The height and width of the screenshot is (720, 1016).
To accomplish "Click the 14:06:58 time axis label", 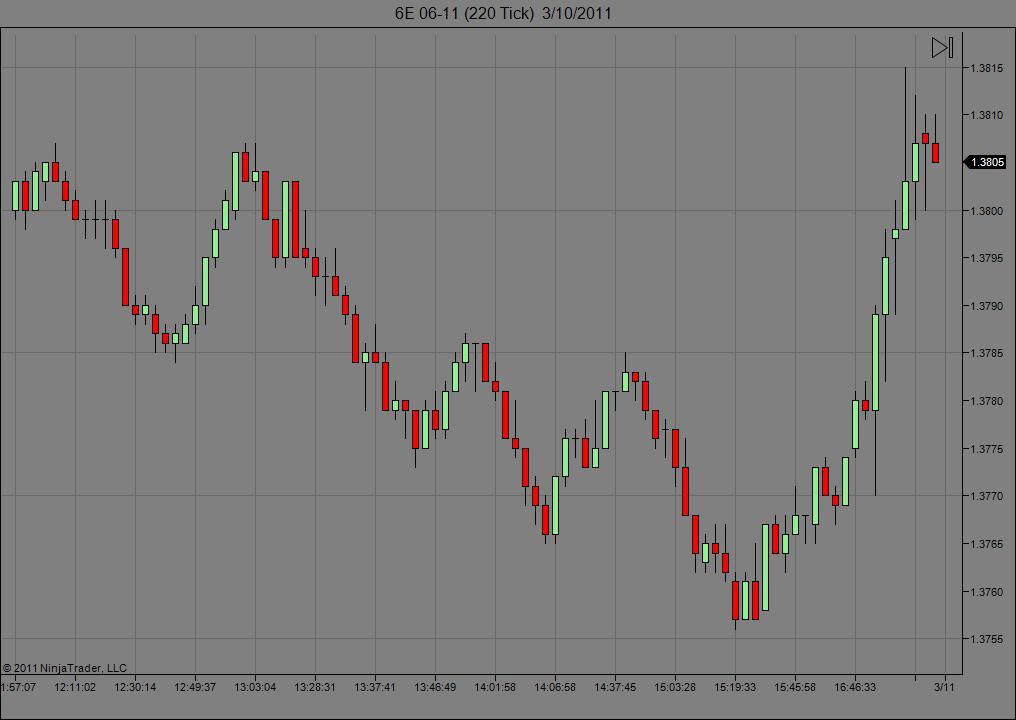I will [x=555, y=687].
